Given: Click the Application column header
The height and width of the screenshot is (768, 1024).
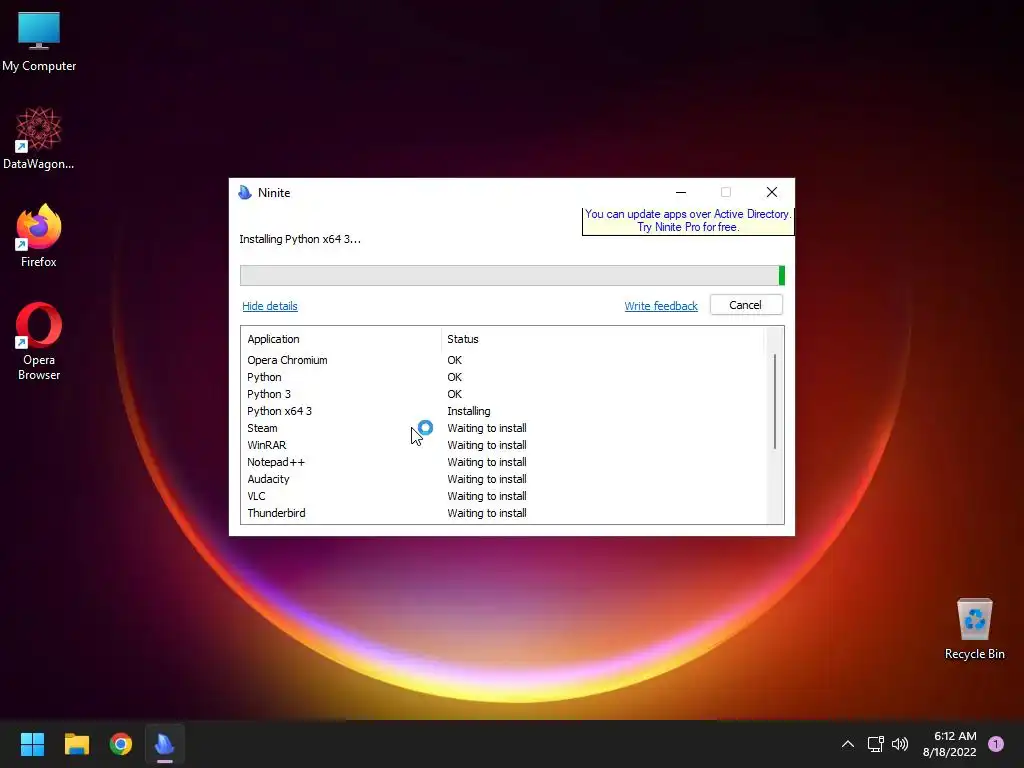Looking at the screenshot, I should pyautogui.click(x=341, y=339).
